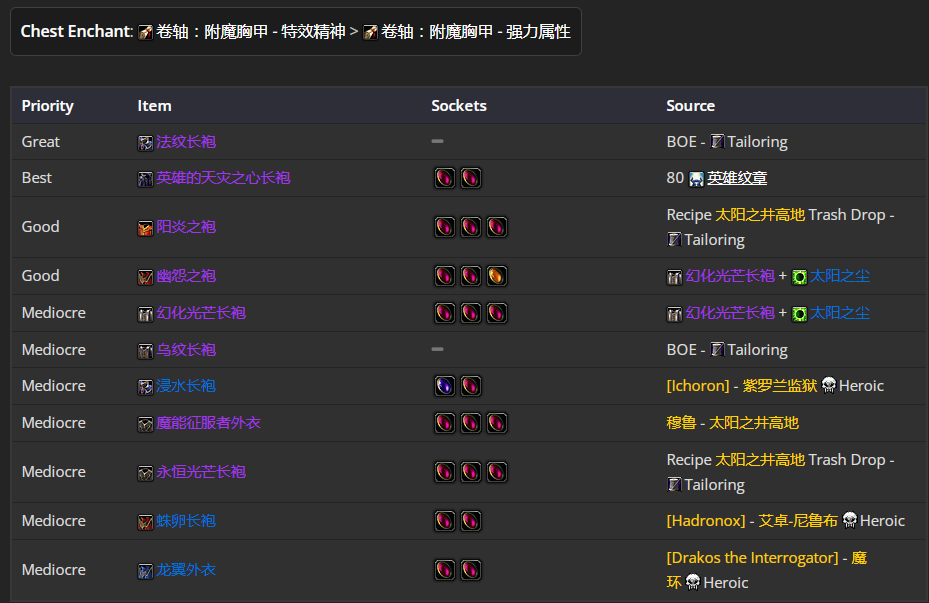
Task: Click the Source column header
Action: [690, 105]
